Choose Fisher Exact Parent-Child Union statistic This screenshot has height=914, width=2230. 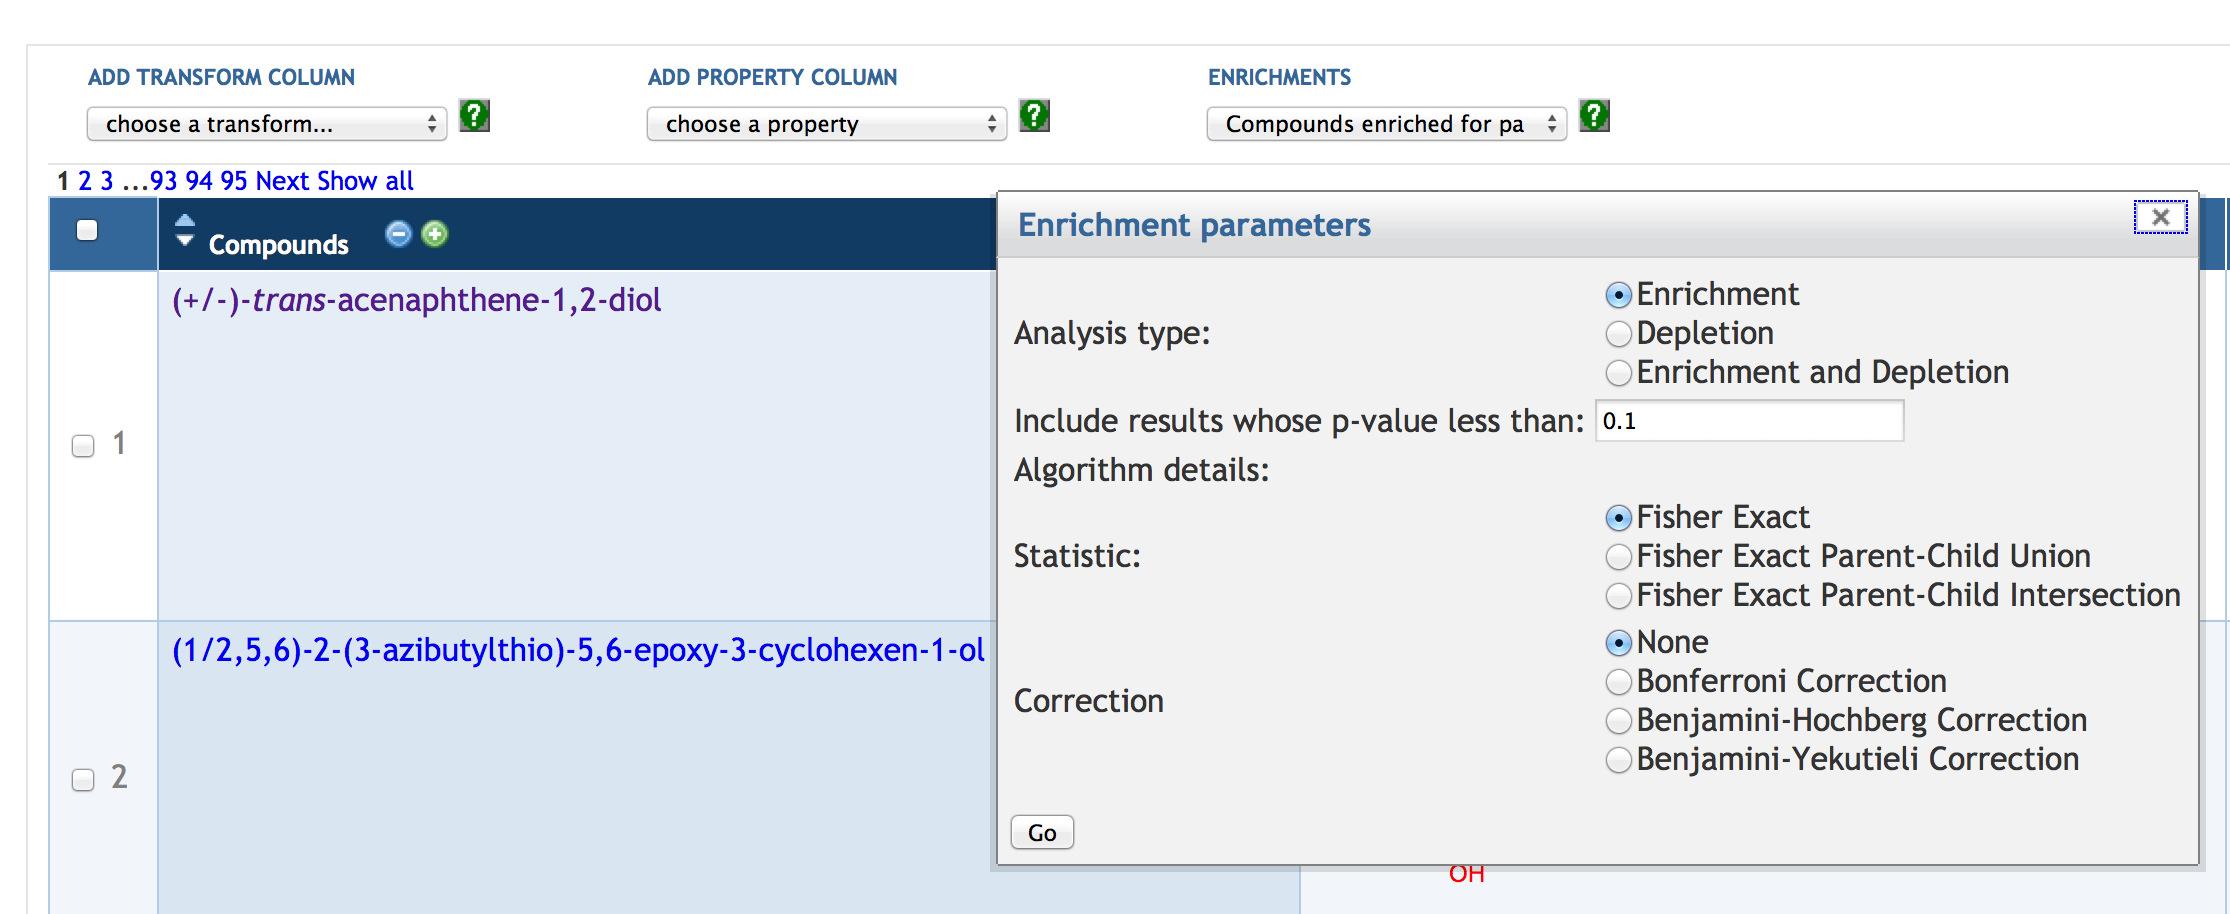1618,557
